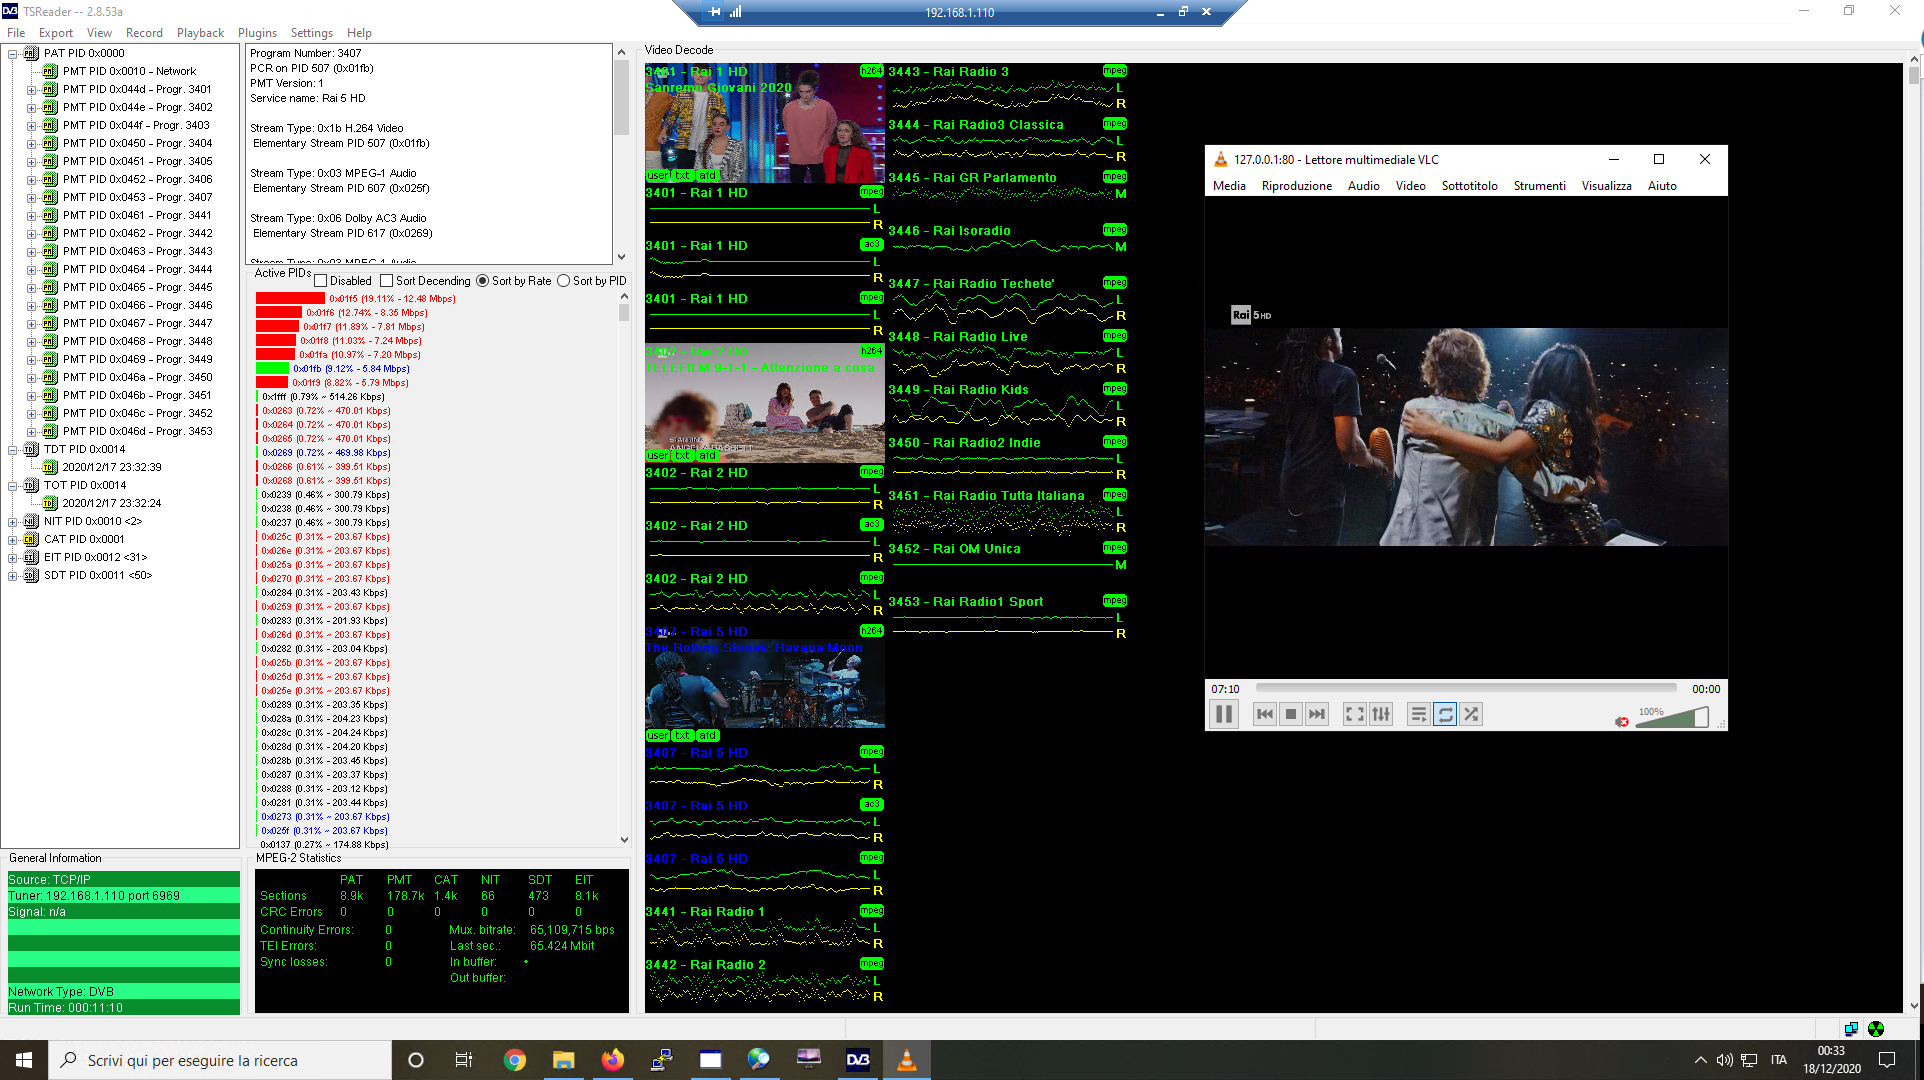Pause playback in VLC
Screen dimensions: 1924x1080
pos(1223,714)
